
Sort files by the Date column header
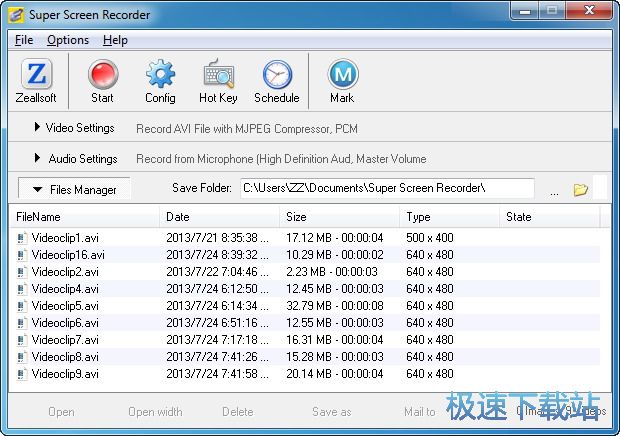point(220,217)
